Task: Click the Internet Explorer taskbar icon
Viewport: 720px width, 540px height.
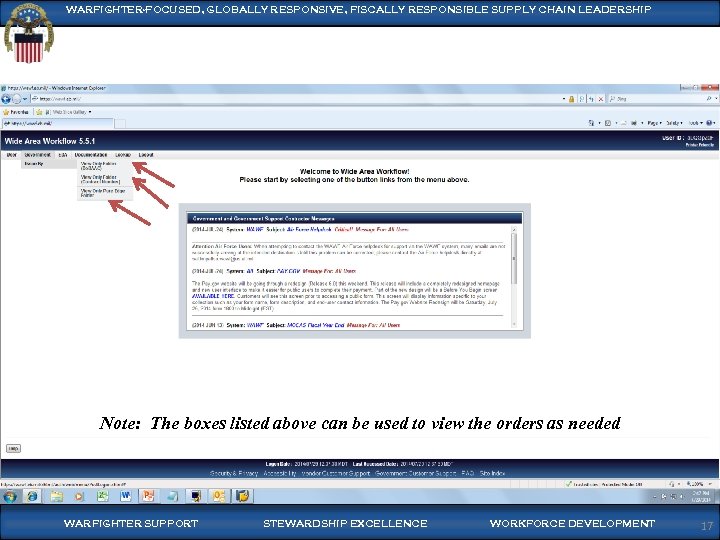Action: tap(32, 496)
